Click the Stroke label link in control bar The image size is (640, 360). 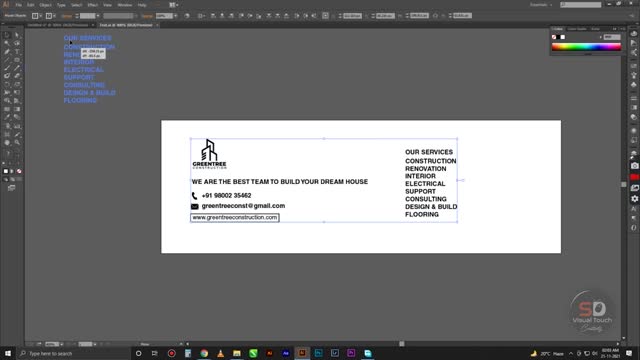pyautogui.click(x=67, y=16)
